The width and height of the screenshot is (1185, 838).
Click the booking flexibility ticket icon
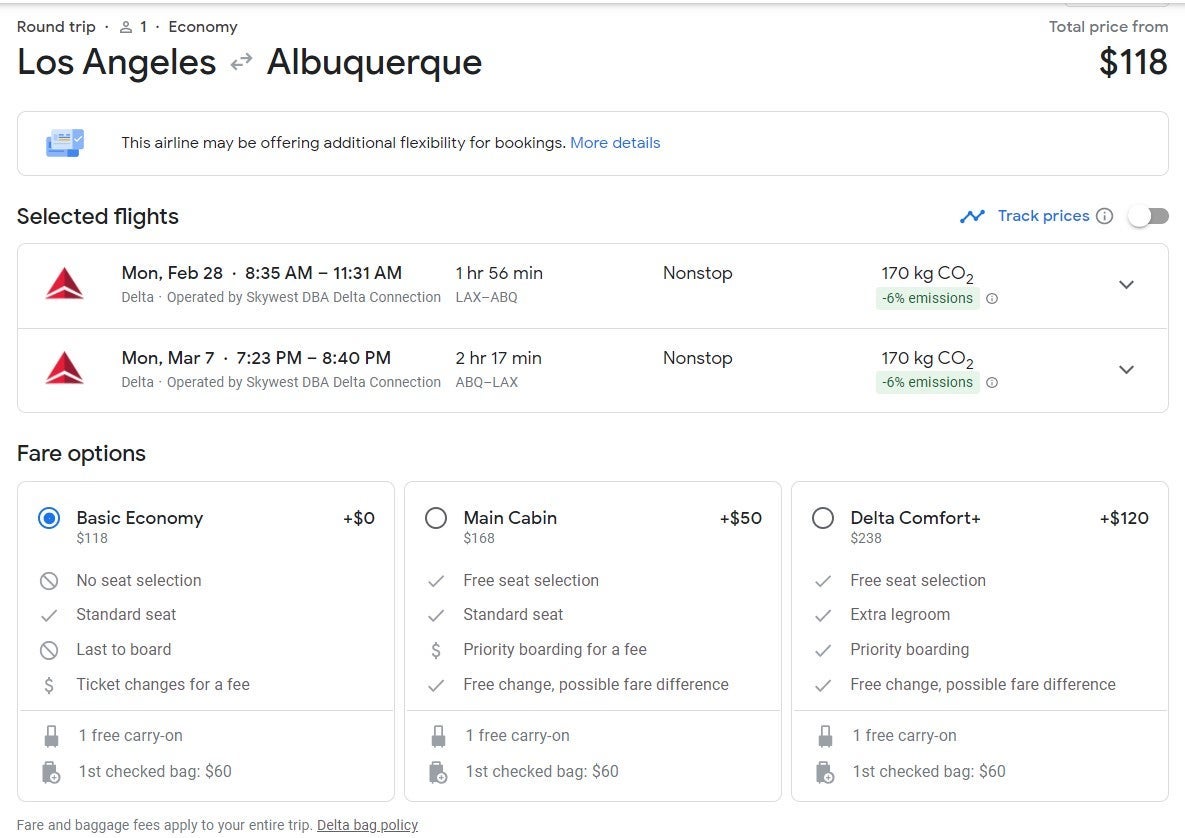click(65, 143)
